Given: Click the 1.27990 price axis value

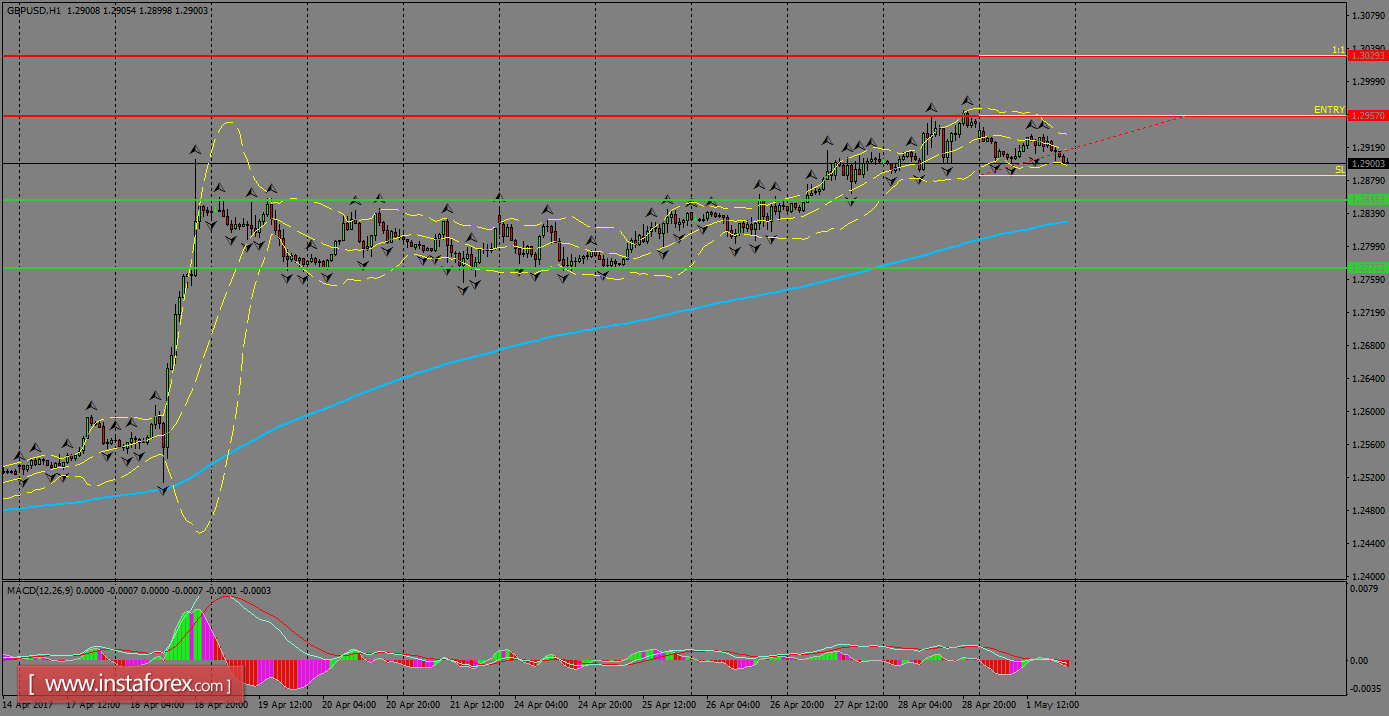Looking at the screenshot, I should coord(1367,247).
